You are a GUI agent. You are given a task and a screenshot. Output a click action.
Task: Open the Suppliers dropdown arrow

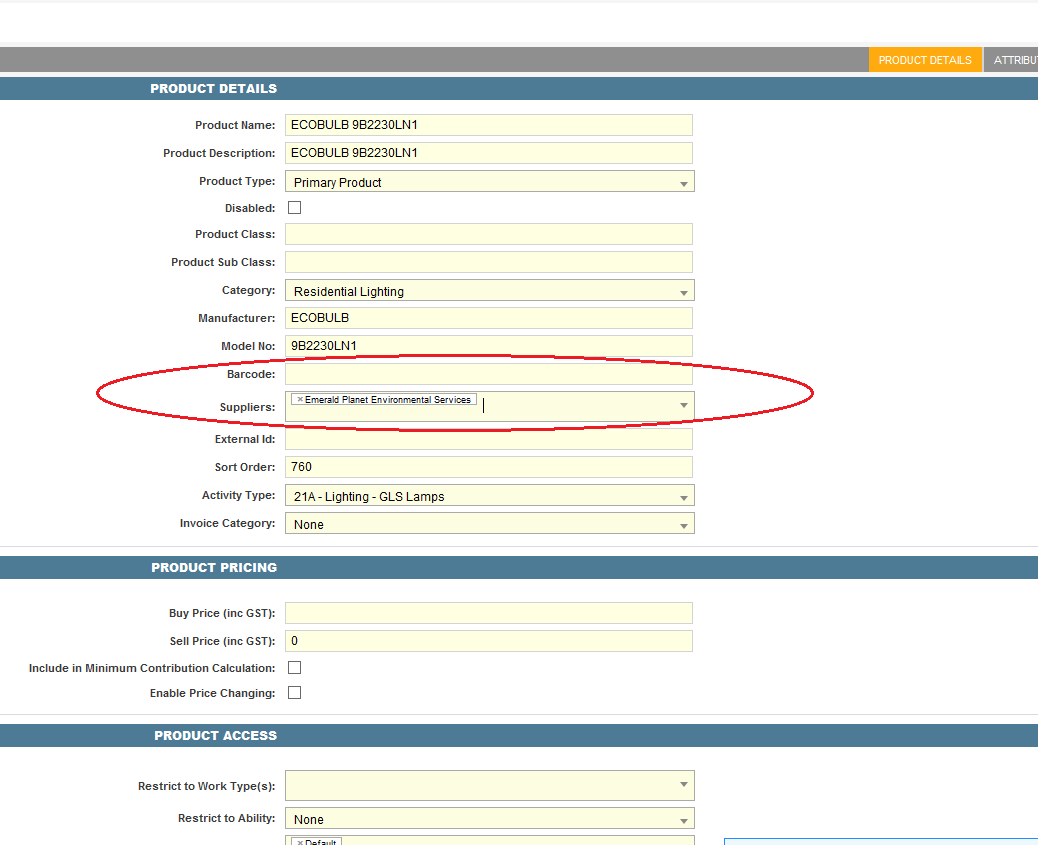tap(684, 405)
